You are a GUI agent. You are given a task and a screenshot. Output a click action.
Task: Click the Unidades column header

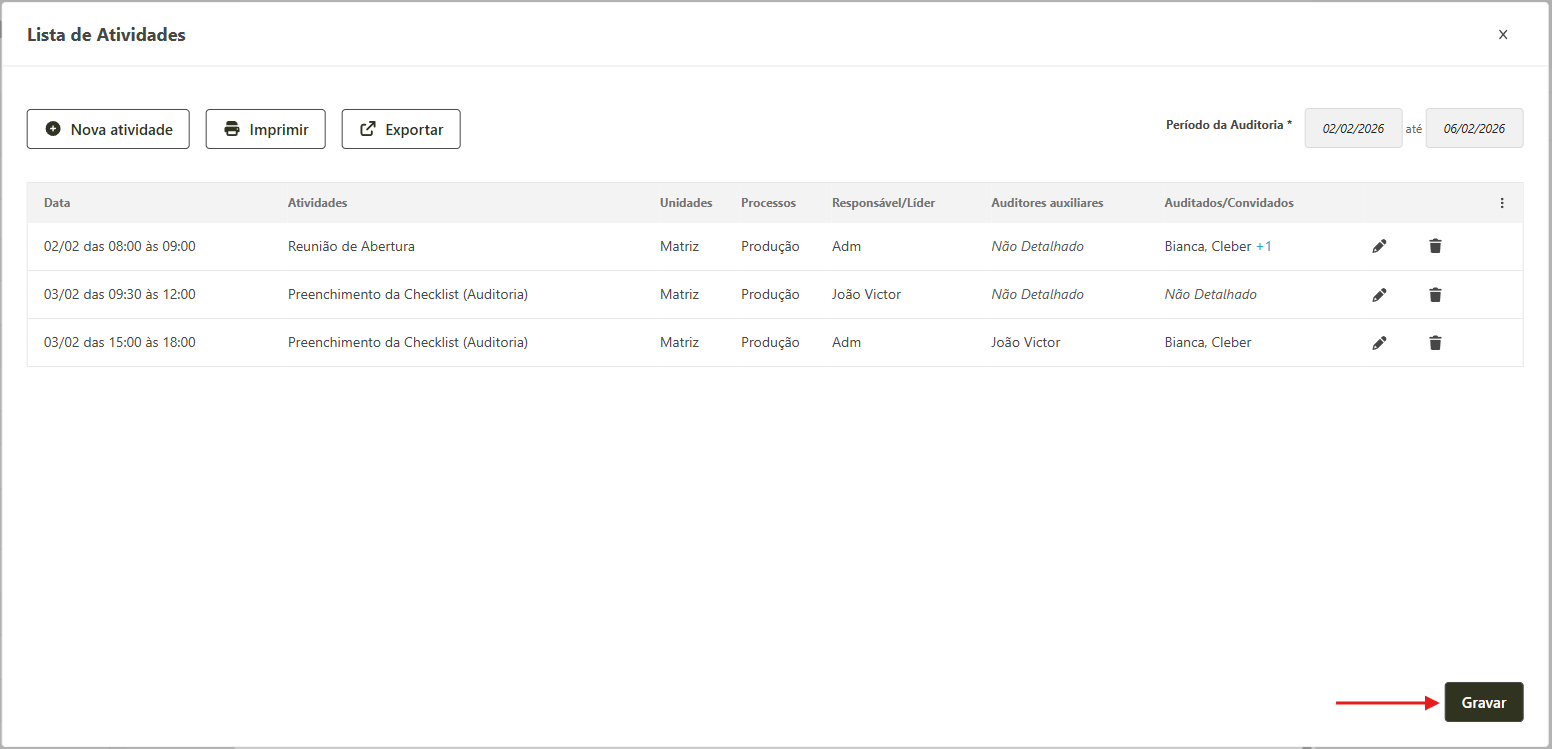tap(686, 203)
